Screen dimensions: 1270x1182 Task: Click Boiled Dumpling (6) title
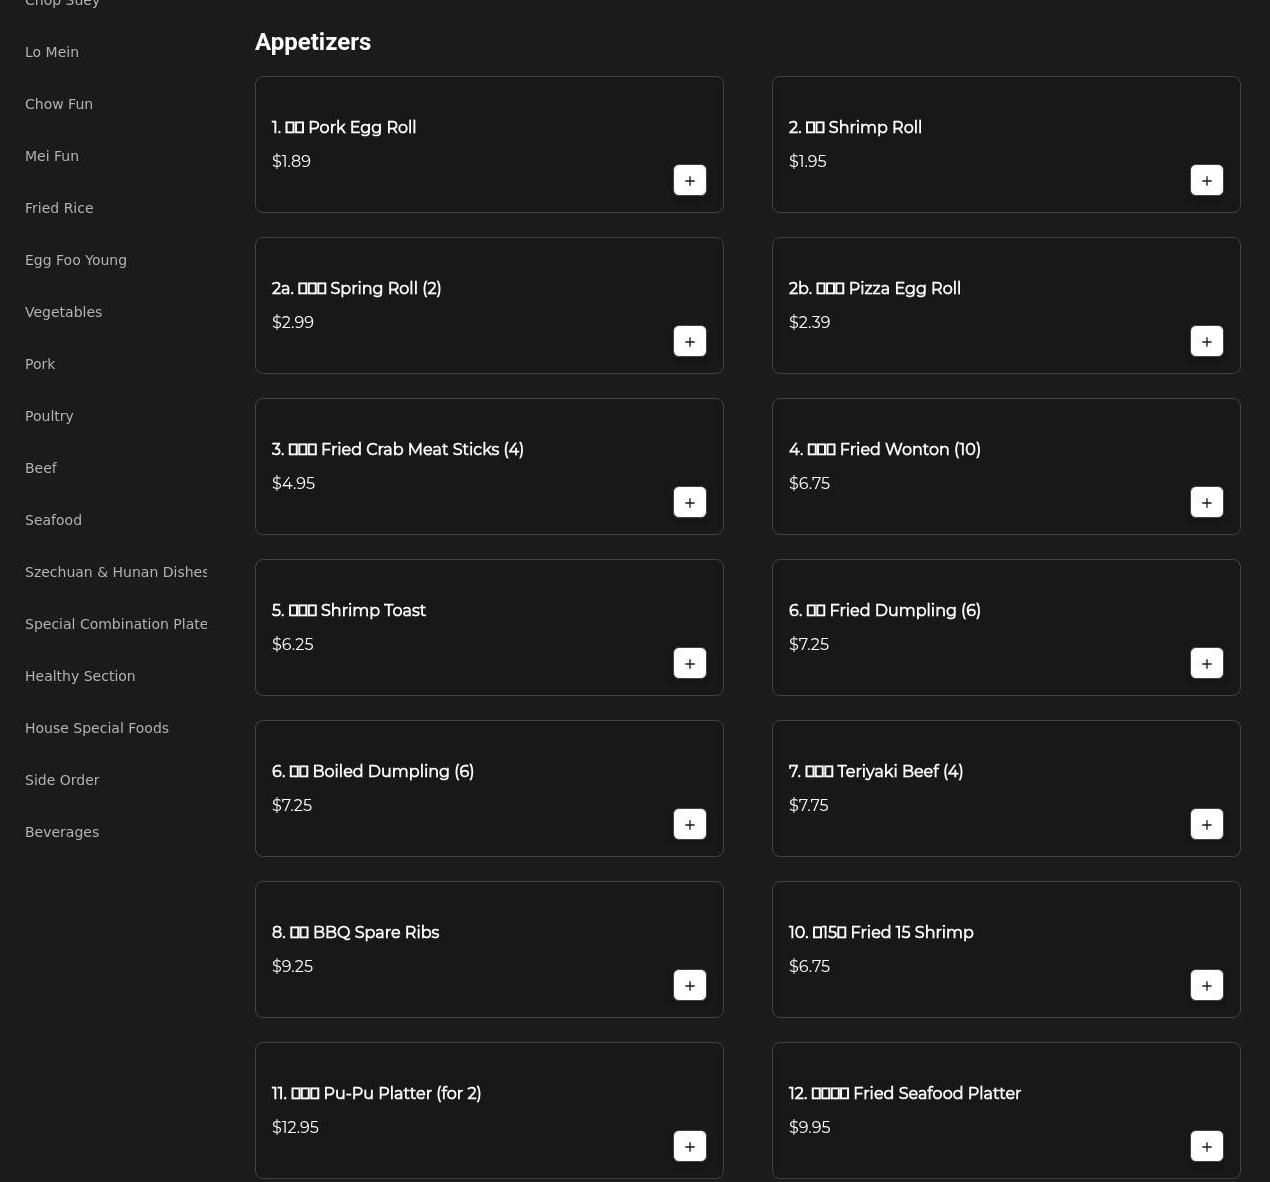coord(373,771)
